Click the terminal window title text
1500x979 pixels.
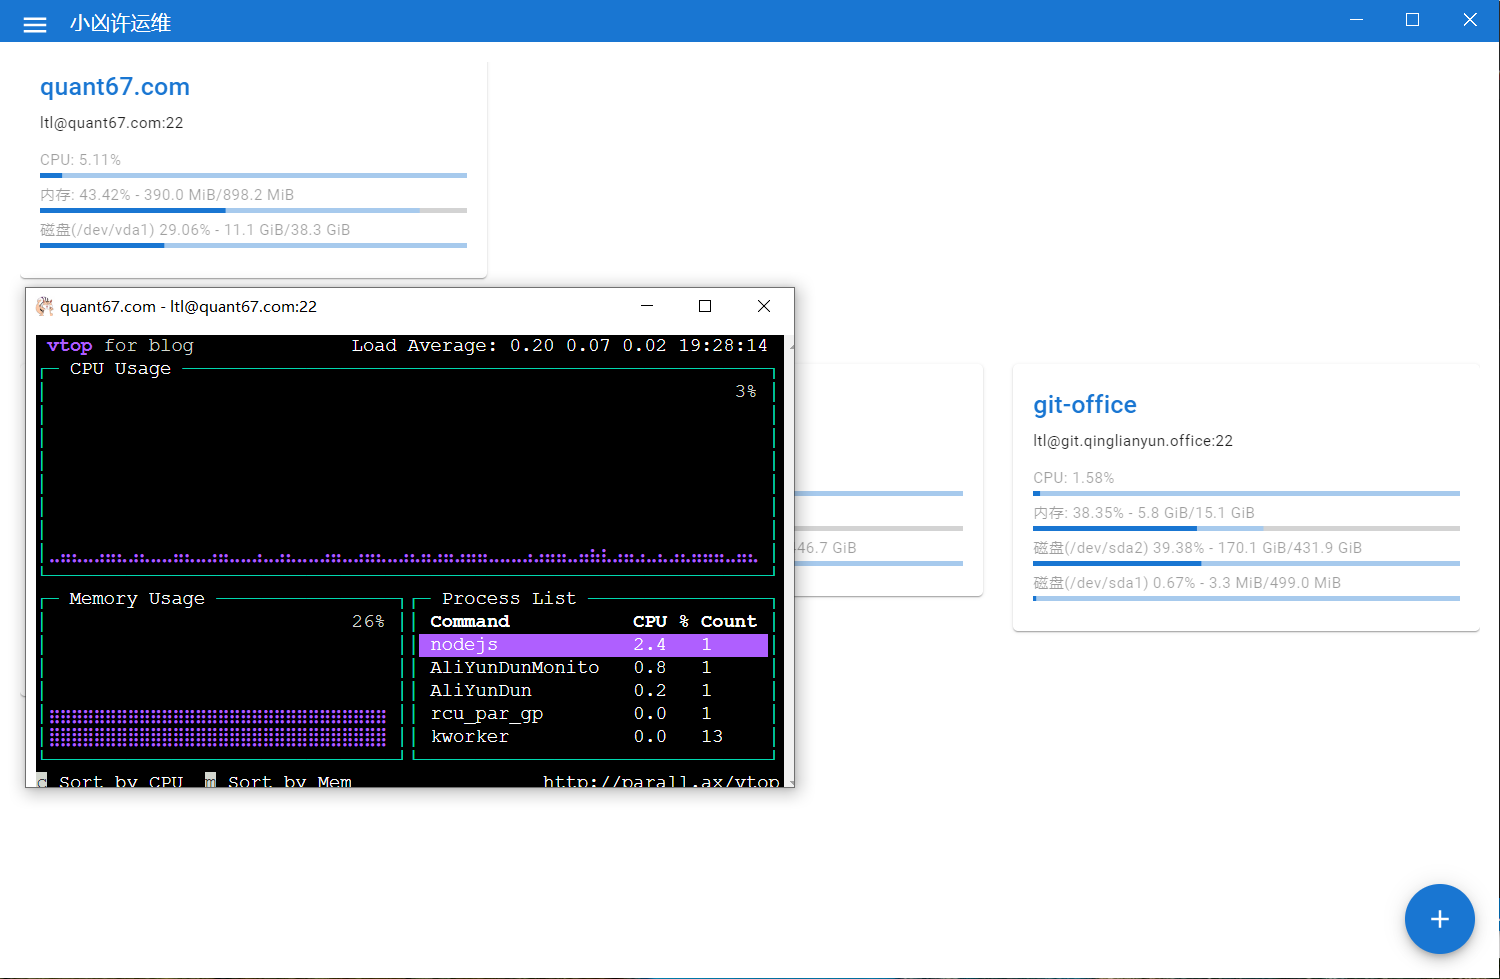(x=188, y=307)
